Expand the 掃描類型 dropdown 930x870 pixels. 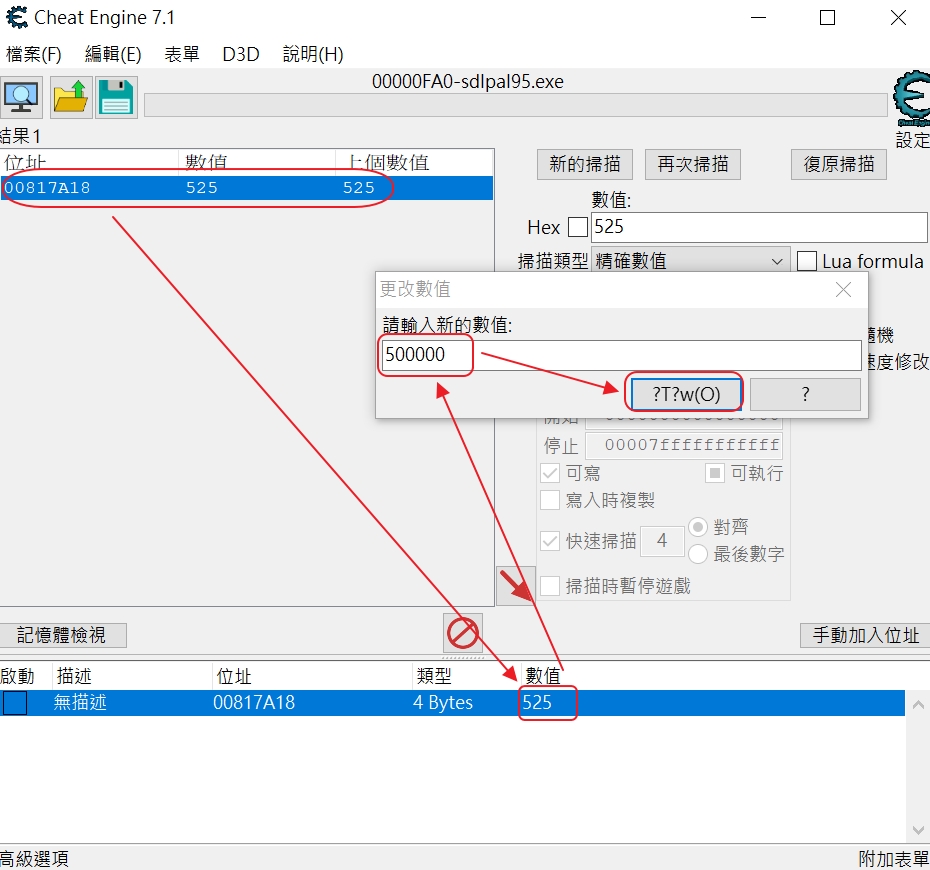tap(690, 261)
